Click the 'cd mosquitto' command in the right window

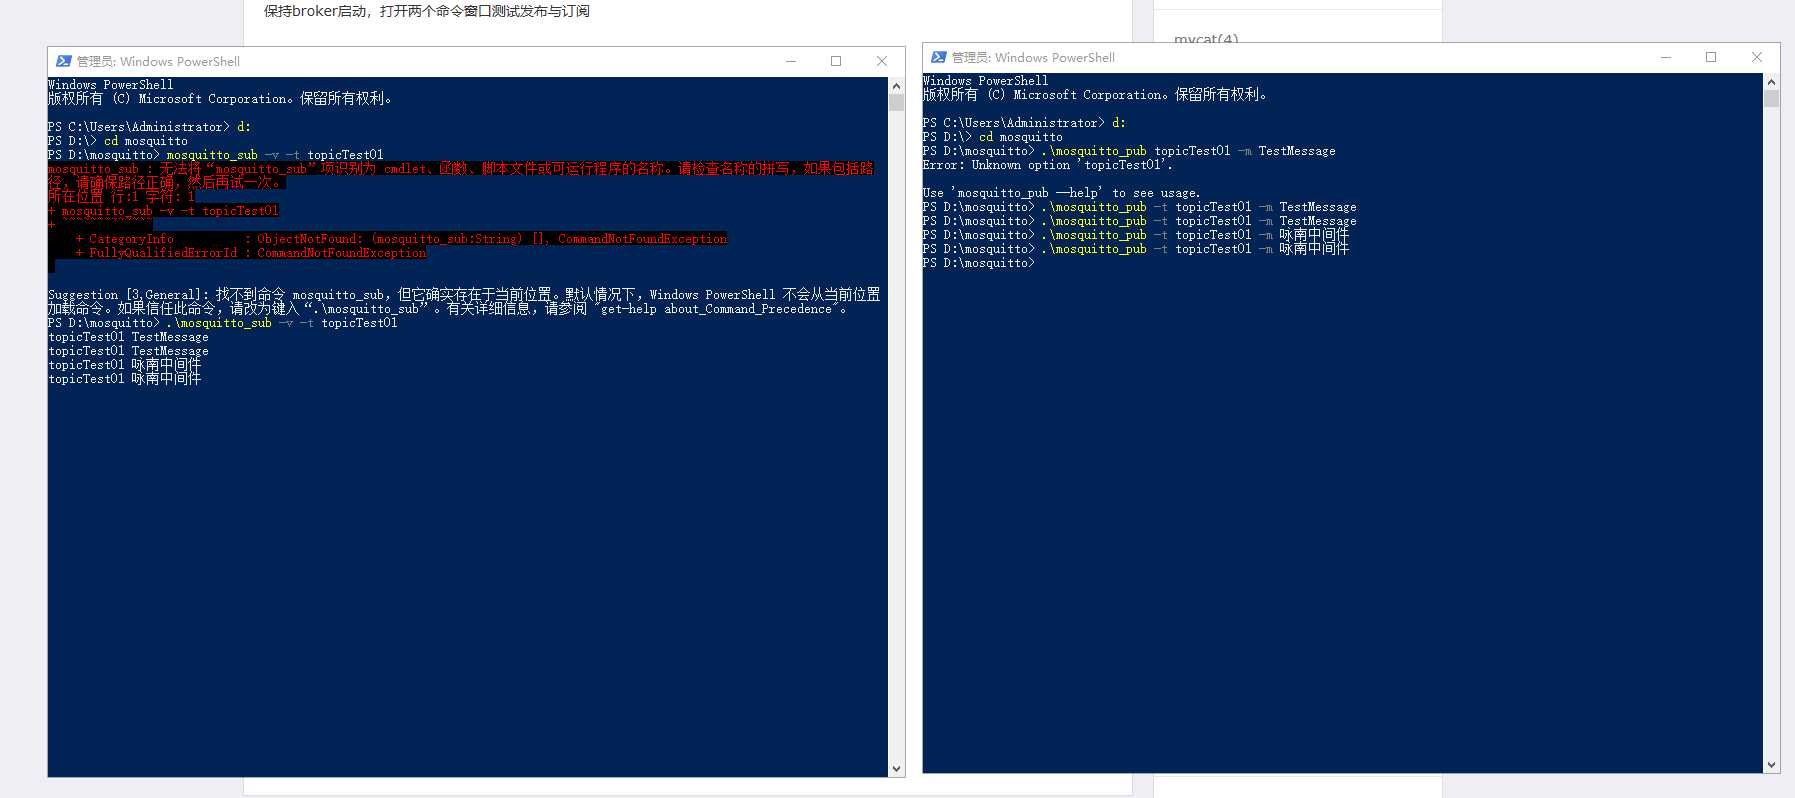[x=1020, y=137]
